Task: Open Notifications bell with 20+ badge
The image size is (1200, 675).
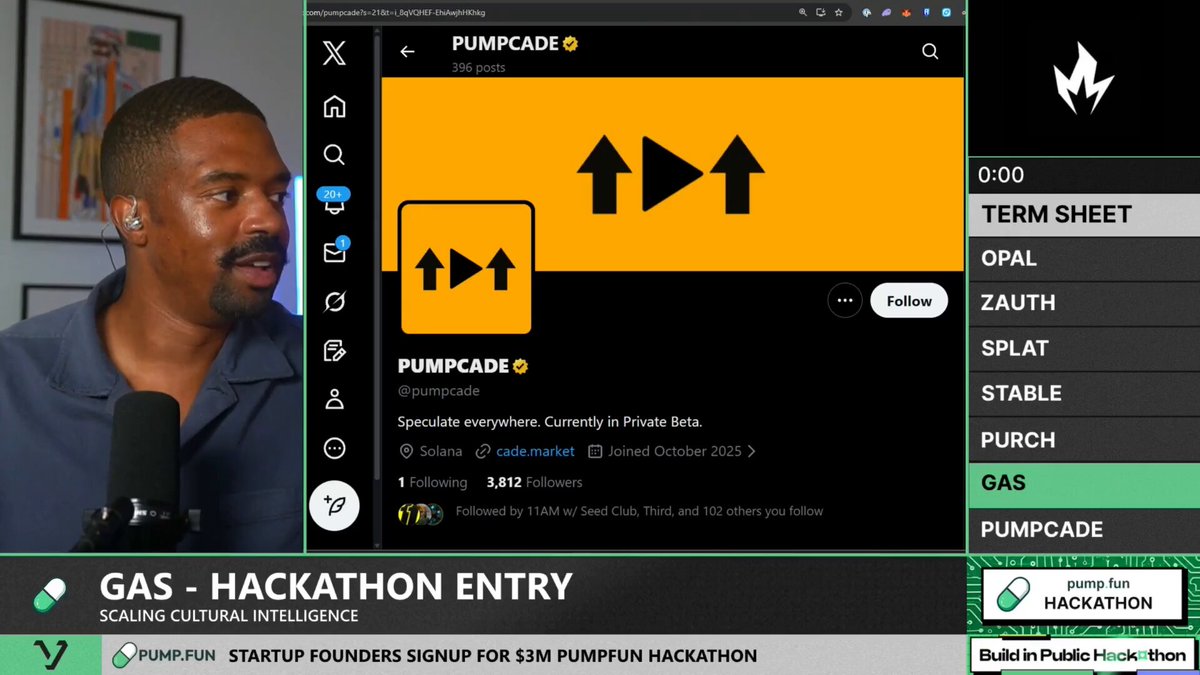Action: [x=334, y=203]
